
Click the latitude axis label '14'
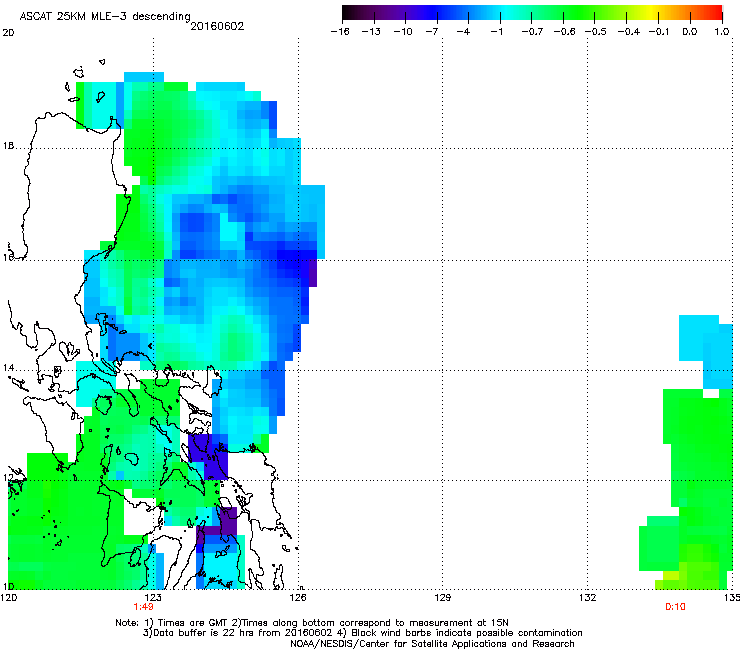coord(8,368)
